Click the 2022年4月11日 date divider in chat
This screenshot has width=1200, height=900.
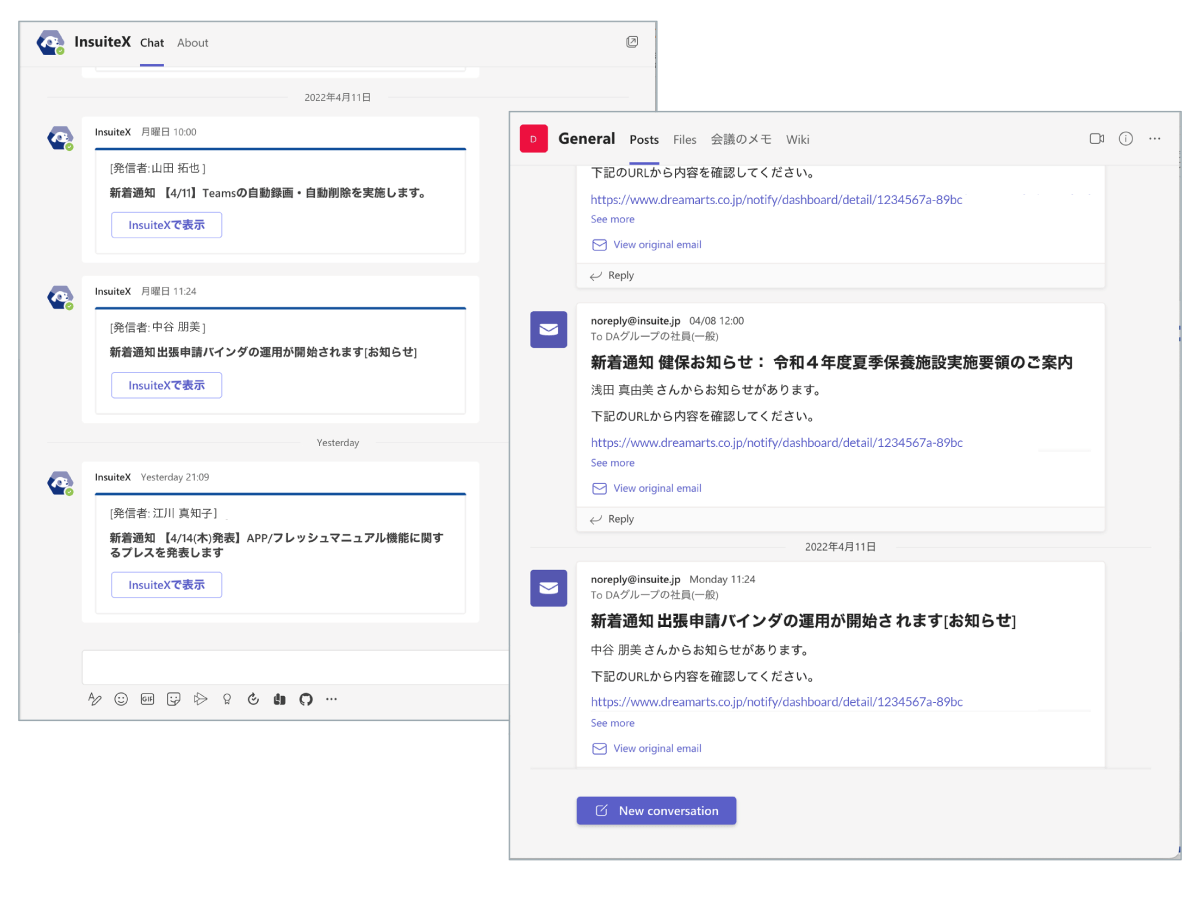pyautogui.click(x=338, y=97)
